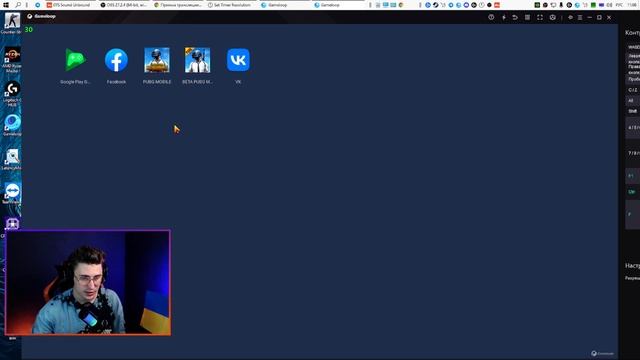Click the smiley face icon in Gameloop title bar

point(552,17)
